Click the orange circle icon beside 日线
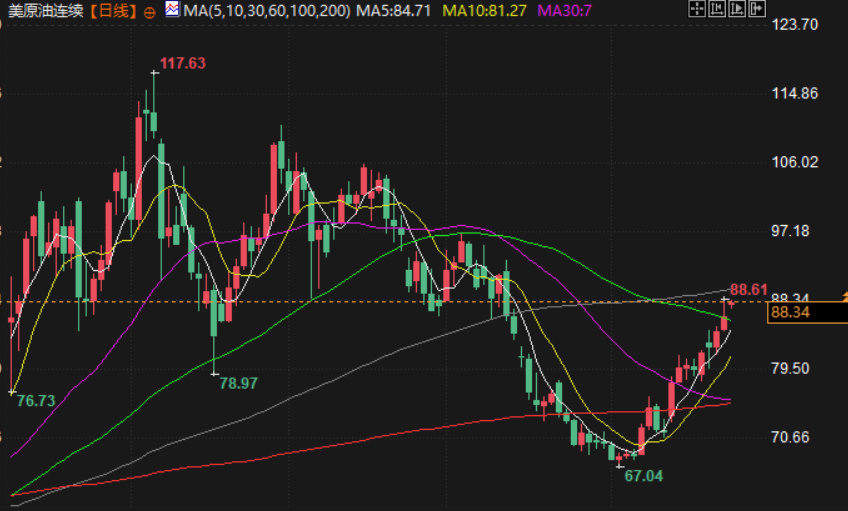 click(x=150, y=12)
